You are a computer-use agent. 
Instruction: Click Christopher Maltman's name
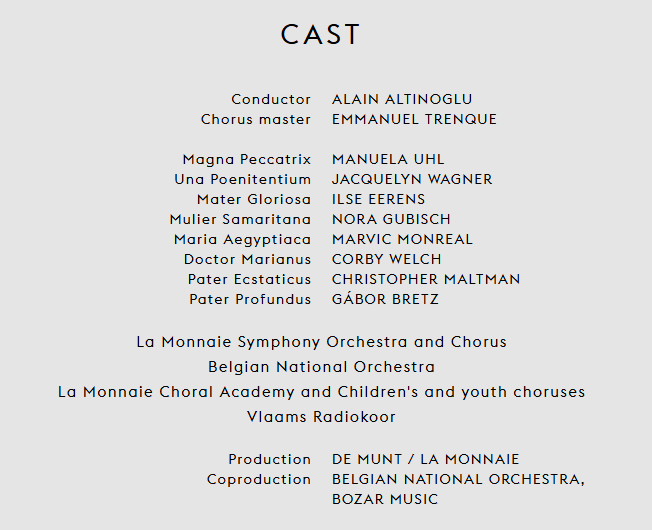426,279
